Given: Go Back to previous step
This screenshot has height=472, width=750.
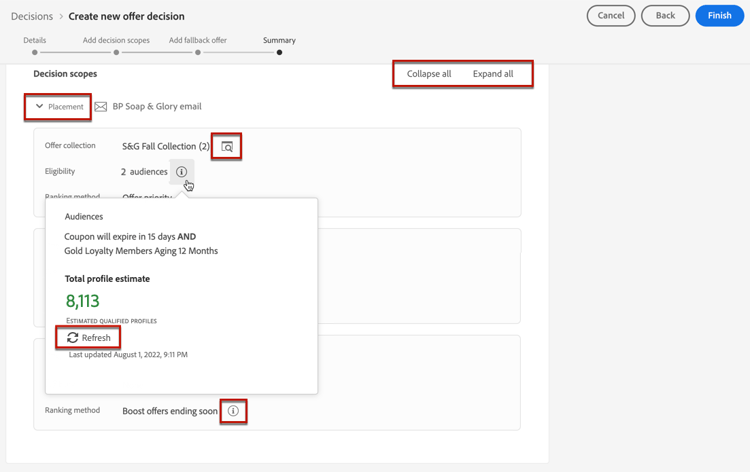Looking at the screenshot, I should click(665, 16).
